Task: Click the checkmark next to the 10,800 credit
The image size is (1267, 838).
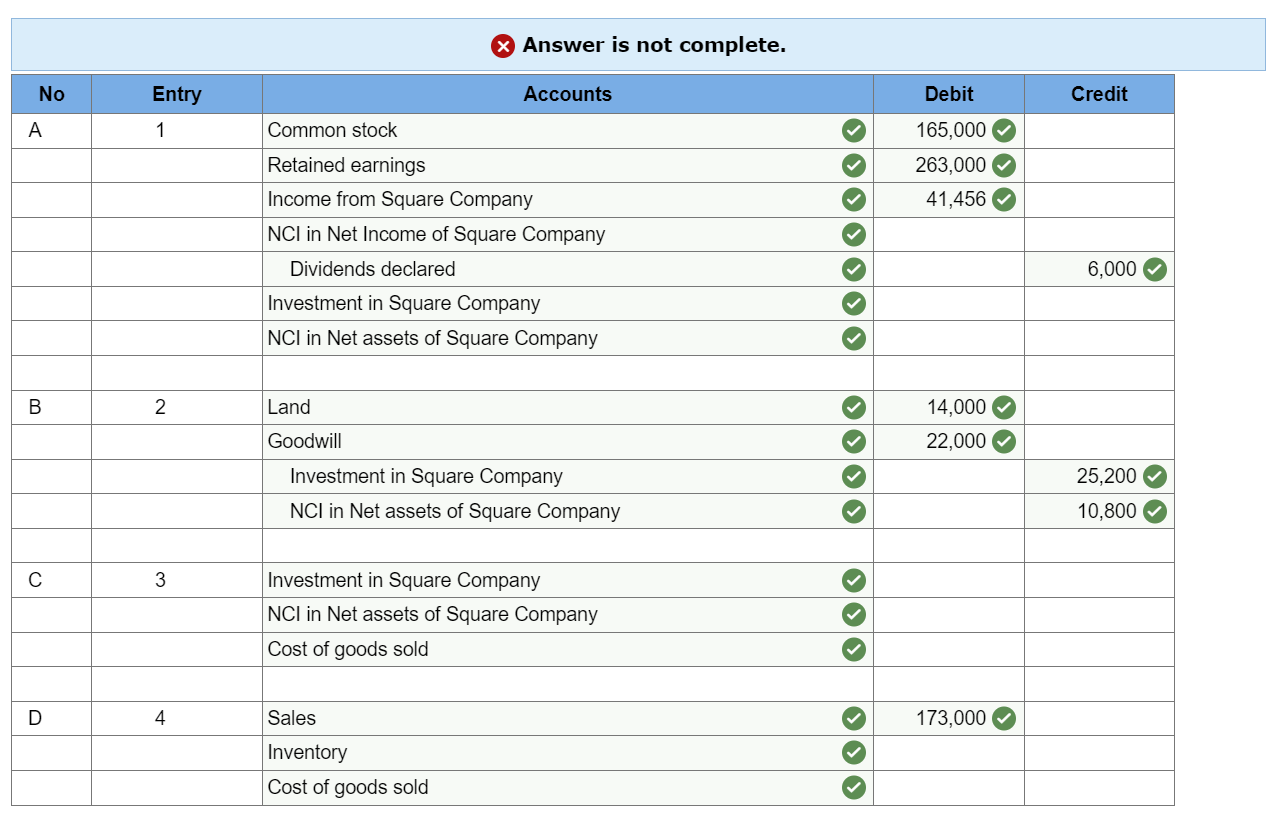Action: [1155, 511]
